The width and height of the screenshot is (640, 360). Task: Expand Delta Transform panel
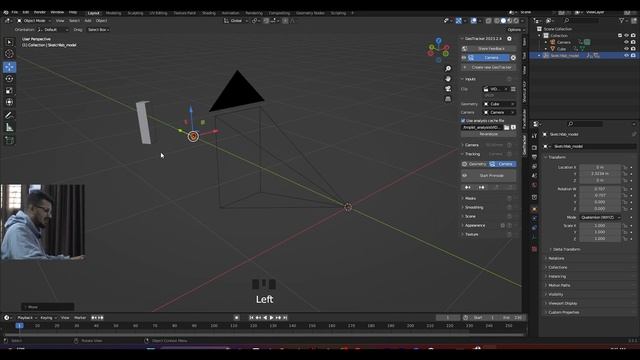(x=567, y=249)
